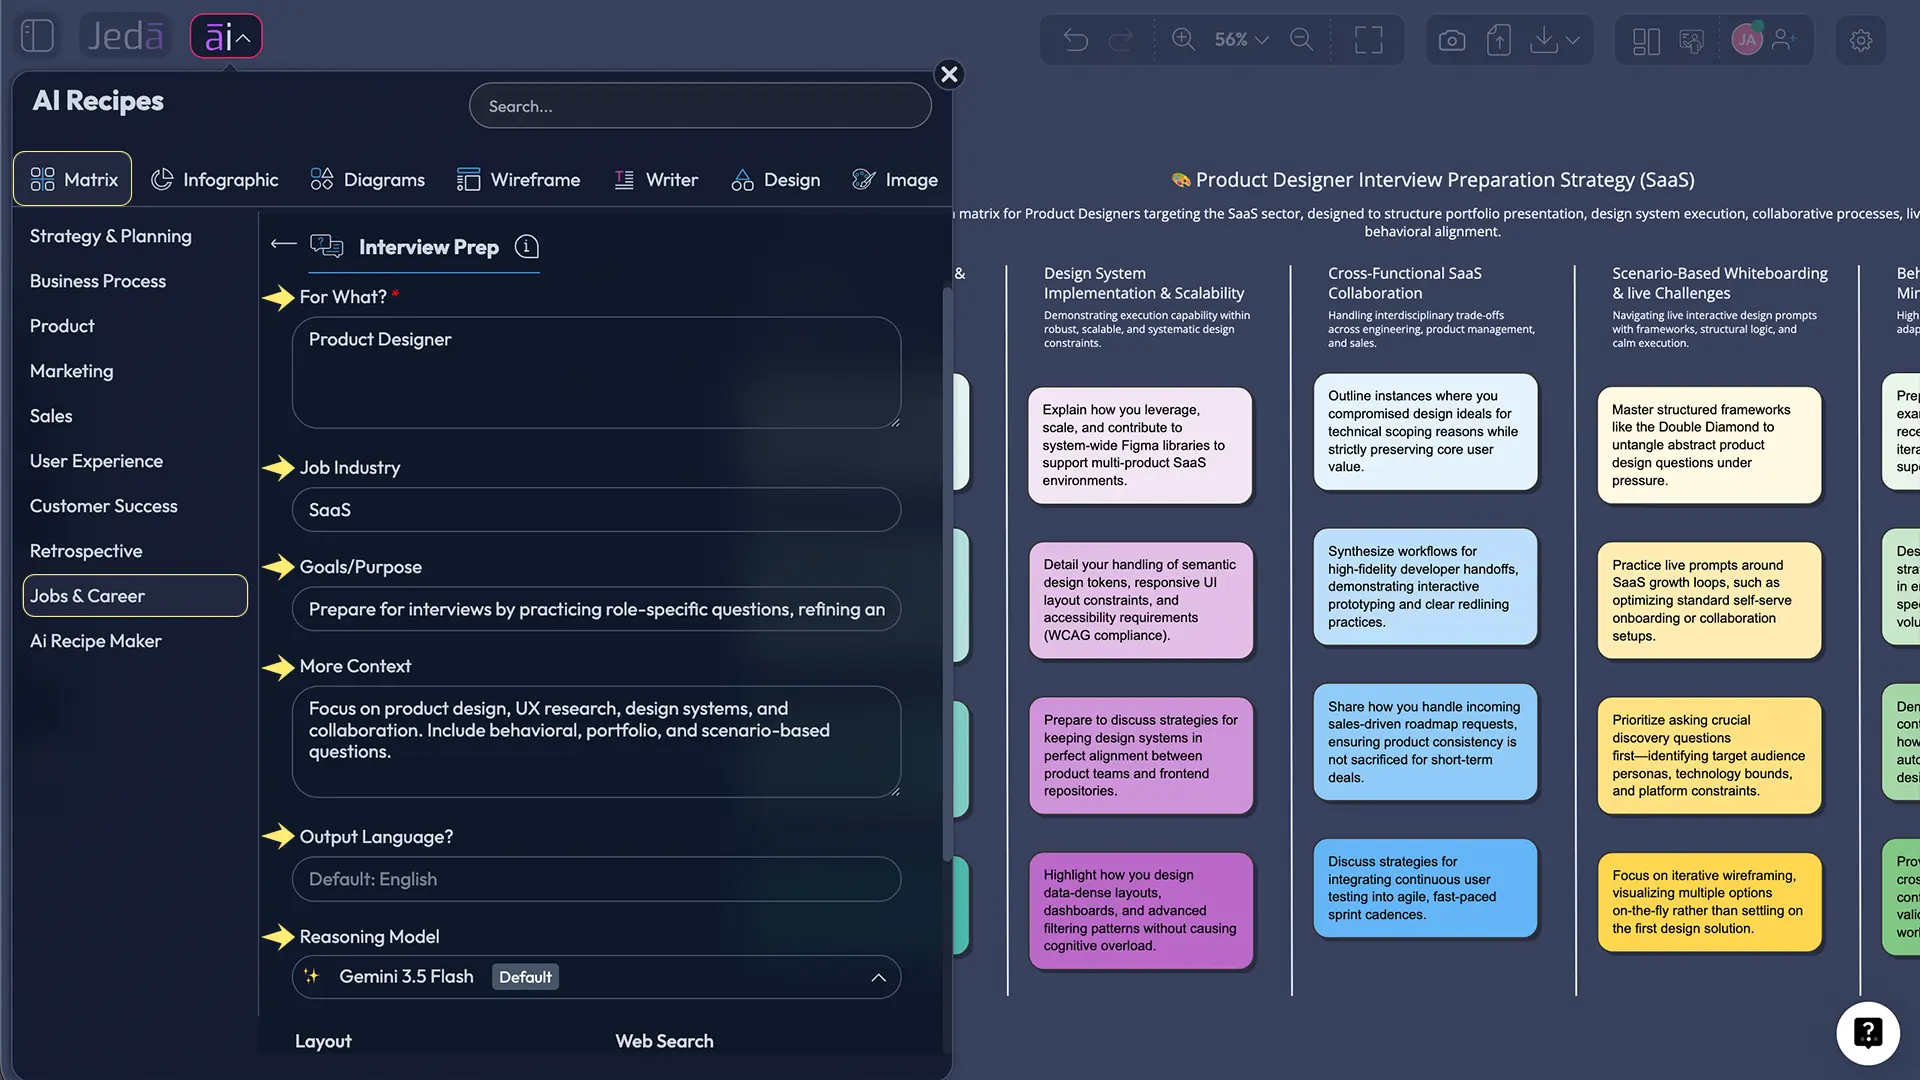1920x1080 pixels.
Task: Select Strategy & Planning category
Action: tap(111, 236)
